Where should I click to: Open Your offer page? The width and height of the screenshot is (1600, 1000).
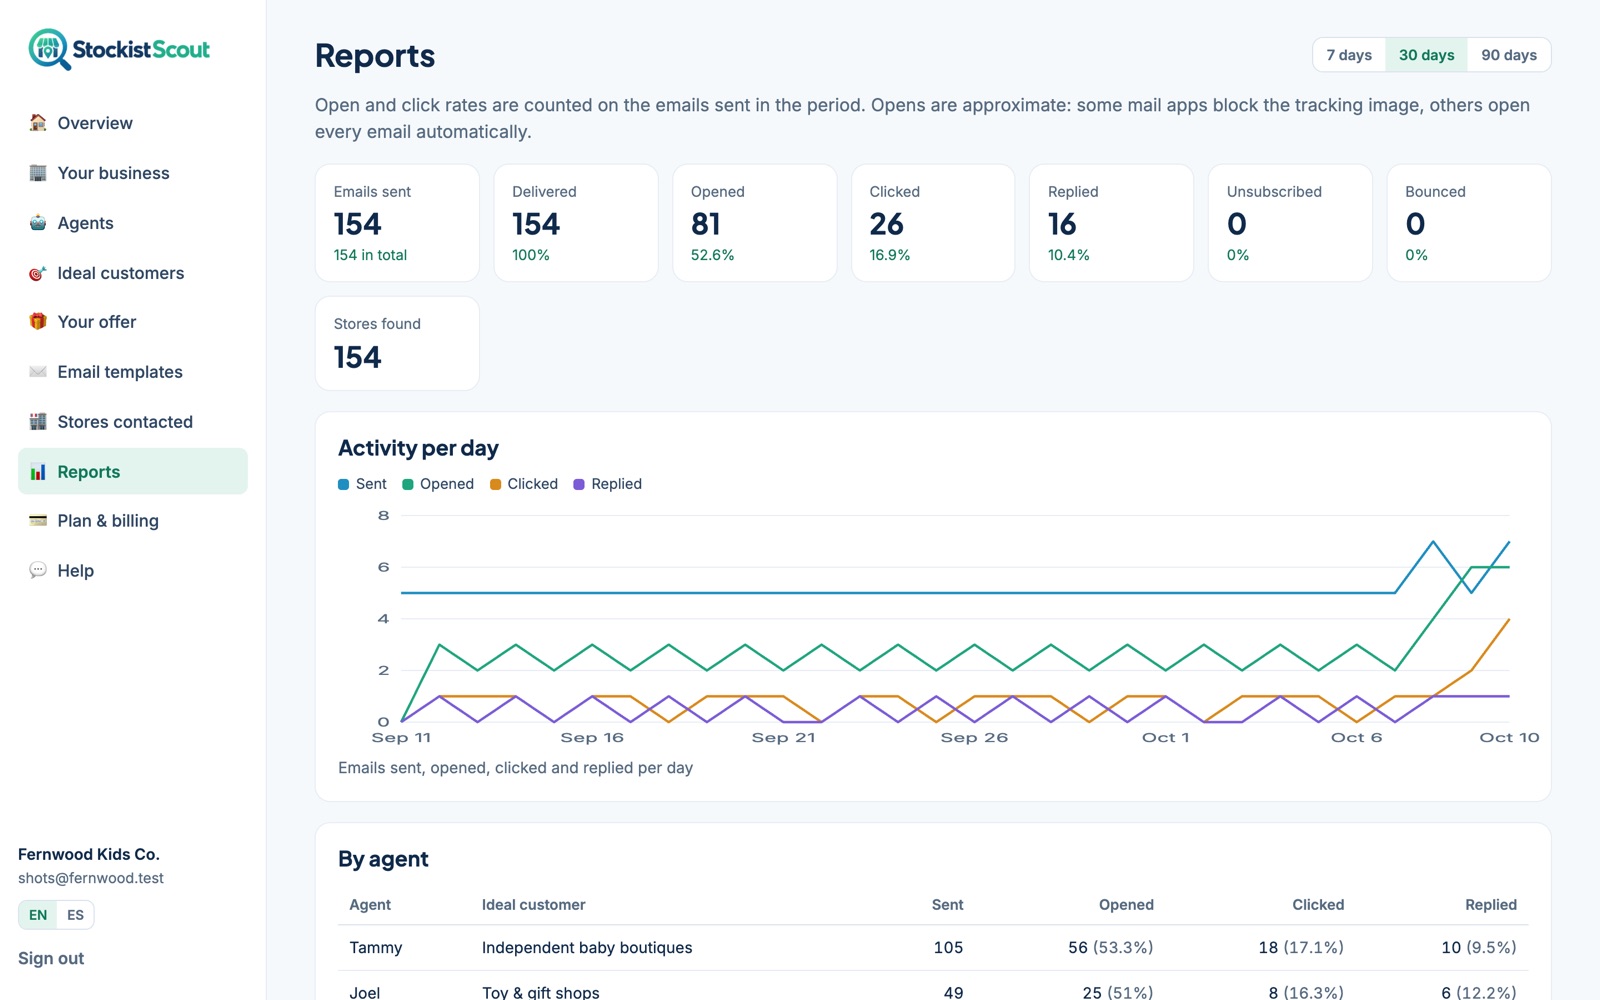tap(133, 322)
